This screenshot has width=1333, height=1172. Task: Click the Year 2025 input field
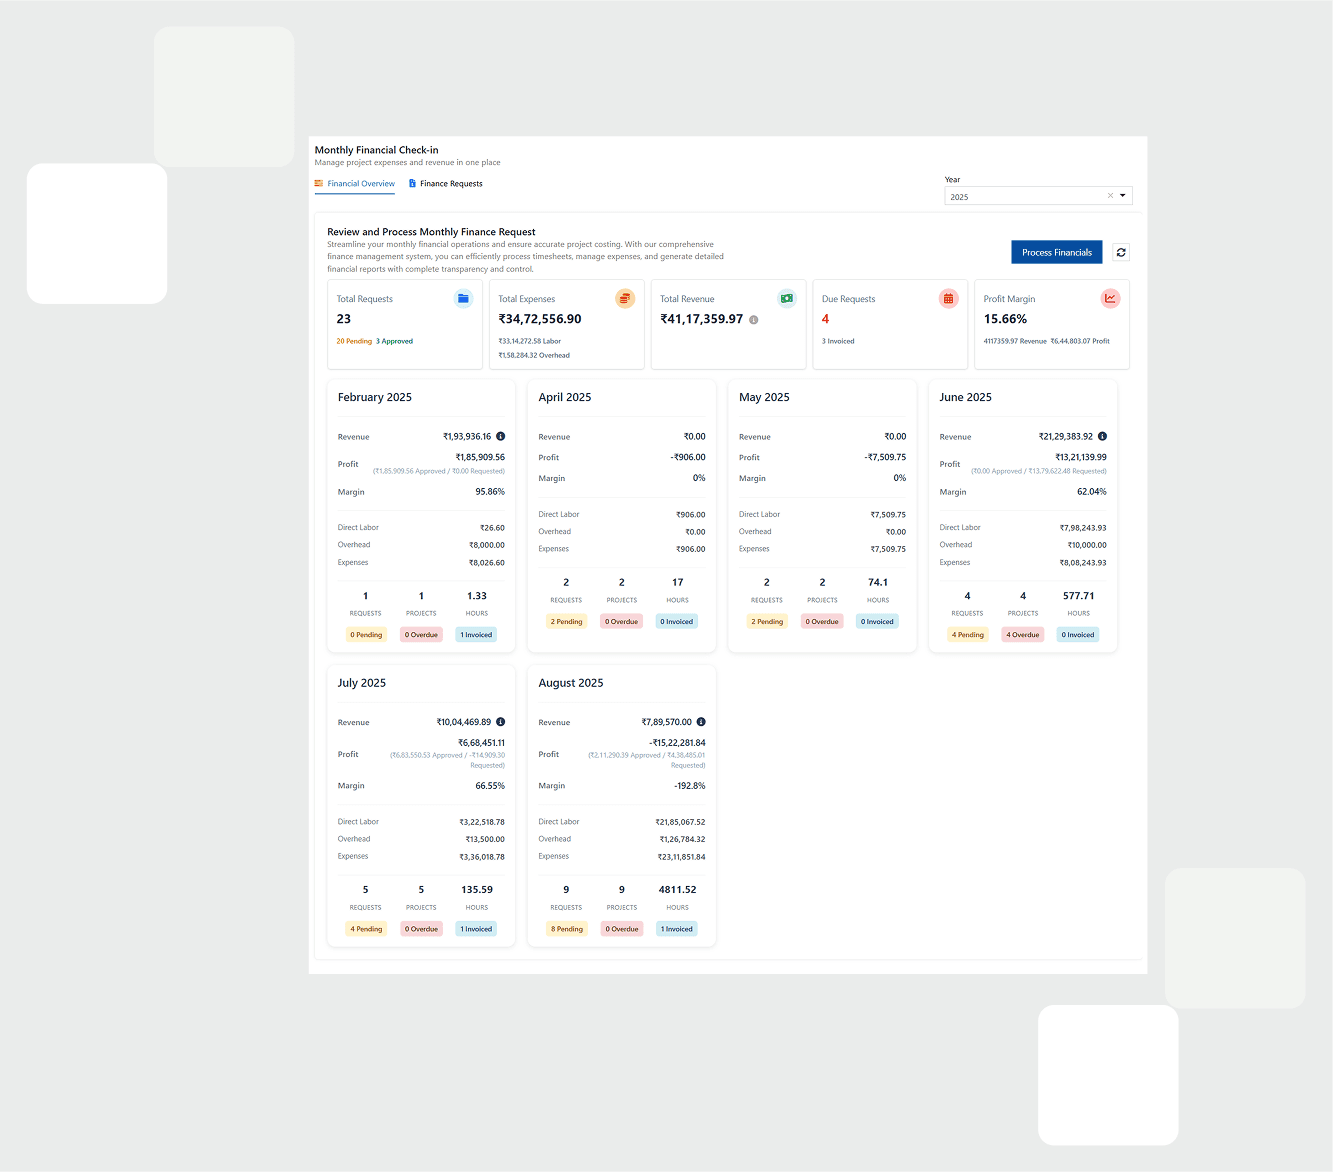click(1038, 196)
